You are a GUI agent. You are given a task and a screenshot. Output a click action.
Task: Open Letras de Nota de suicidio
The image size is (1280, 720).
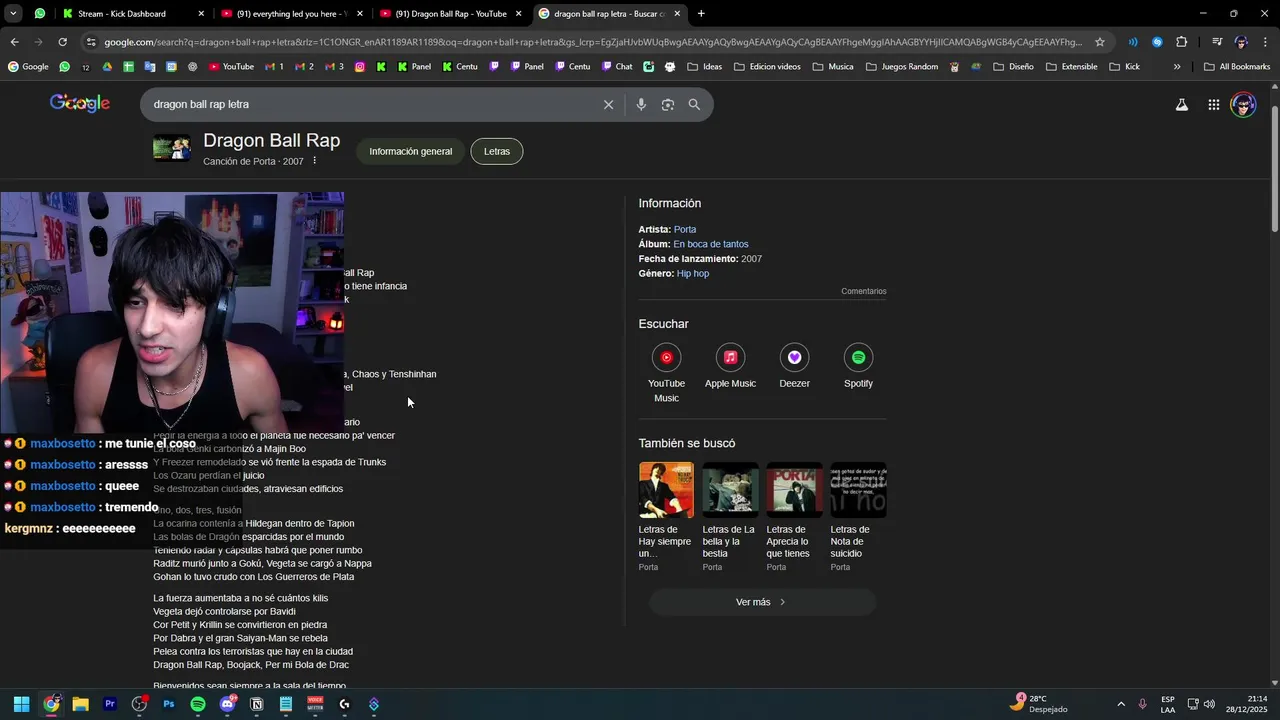click(858, 517)
